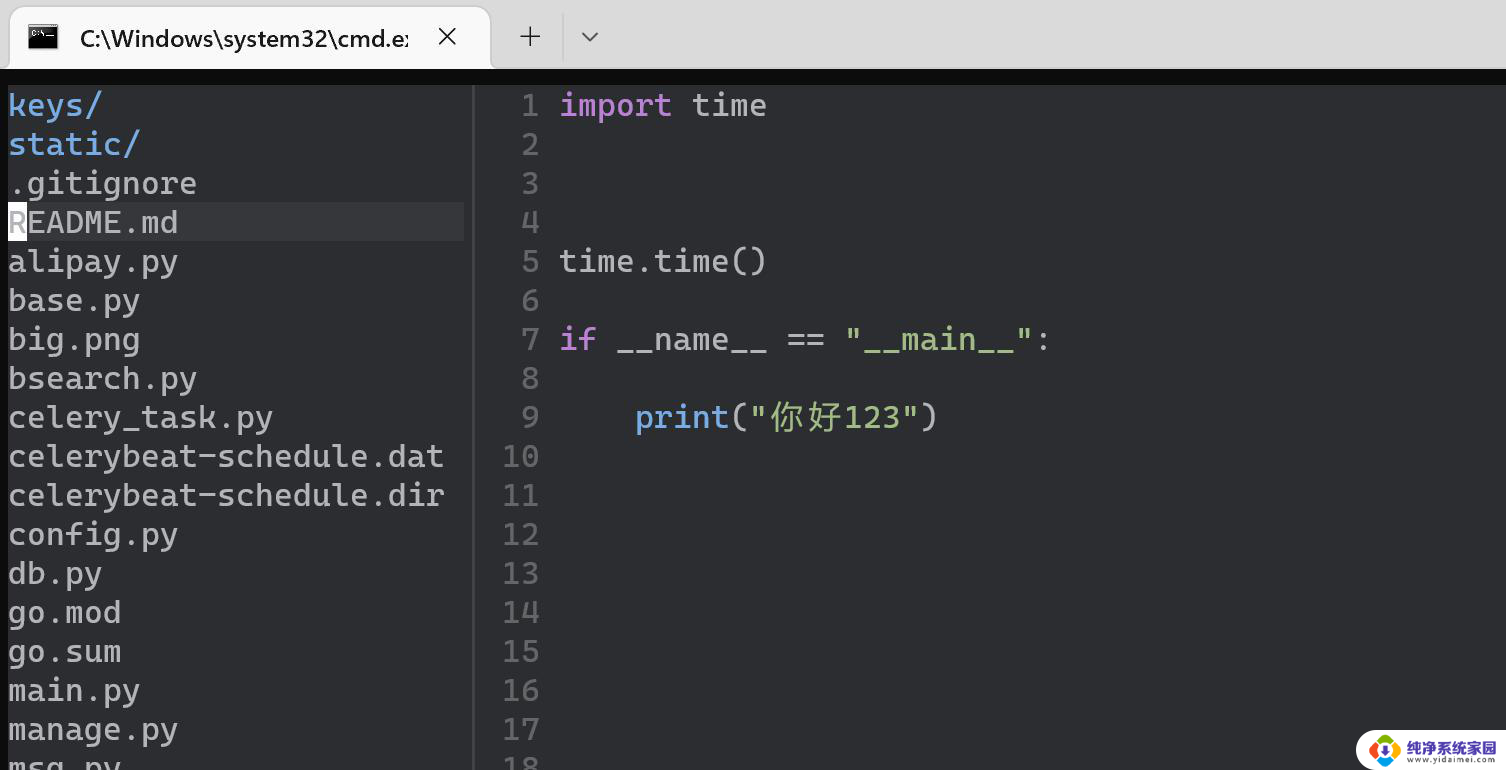Close the cmd.exe terminal tab
Viewport: 1506px width, 770px height.
[x=447, y=37]
